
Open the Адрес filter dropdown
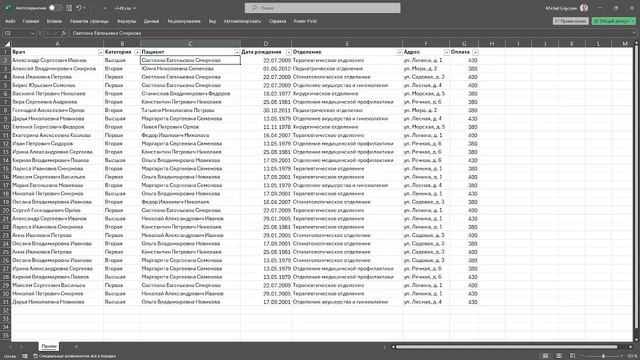pos(446,52)
